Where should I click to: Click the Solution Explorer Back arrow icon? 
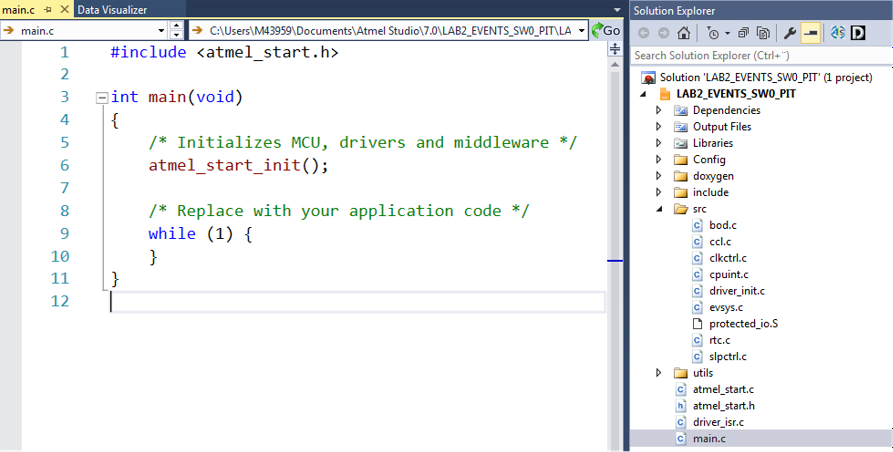(644, 33)
